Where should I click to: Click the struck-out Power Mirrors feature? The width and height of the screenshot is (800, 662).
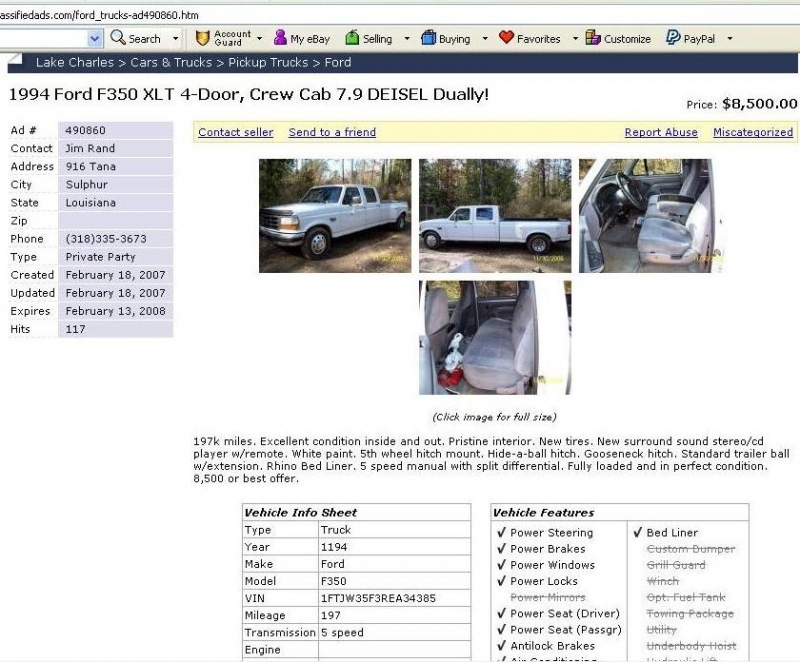[x=548, y=597]
